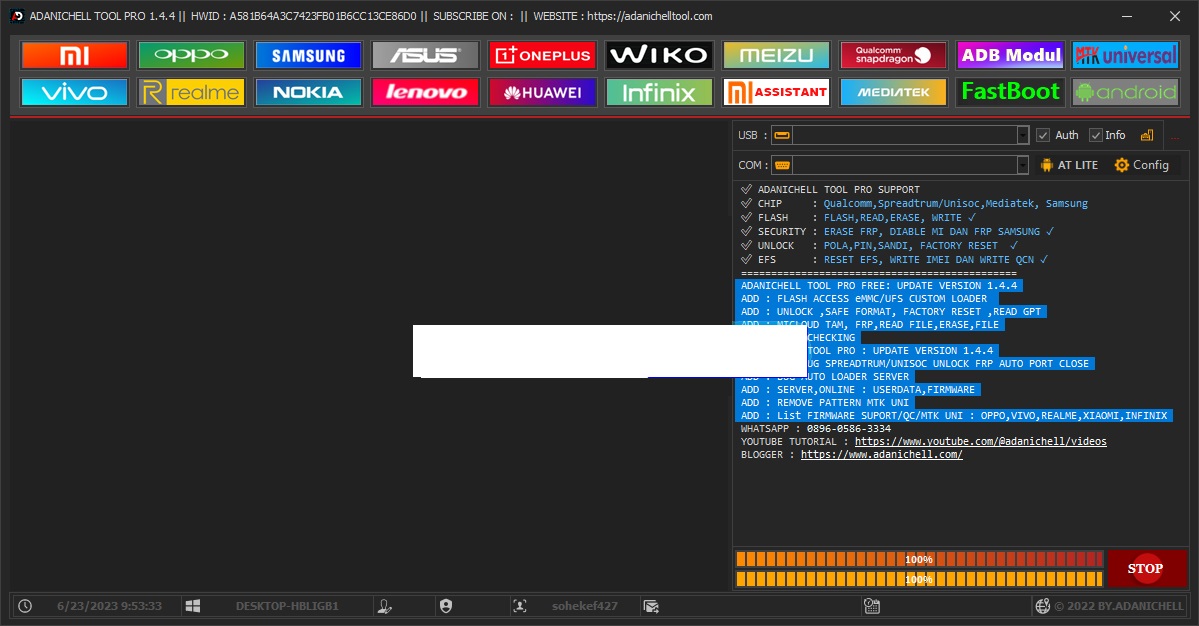Click the 'ADD : FLASH ACCESS eMMC/UFS' log line
The height and width of the screenshot is (626, 1199).
click(x=864, y=299)
